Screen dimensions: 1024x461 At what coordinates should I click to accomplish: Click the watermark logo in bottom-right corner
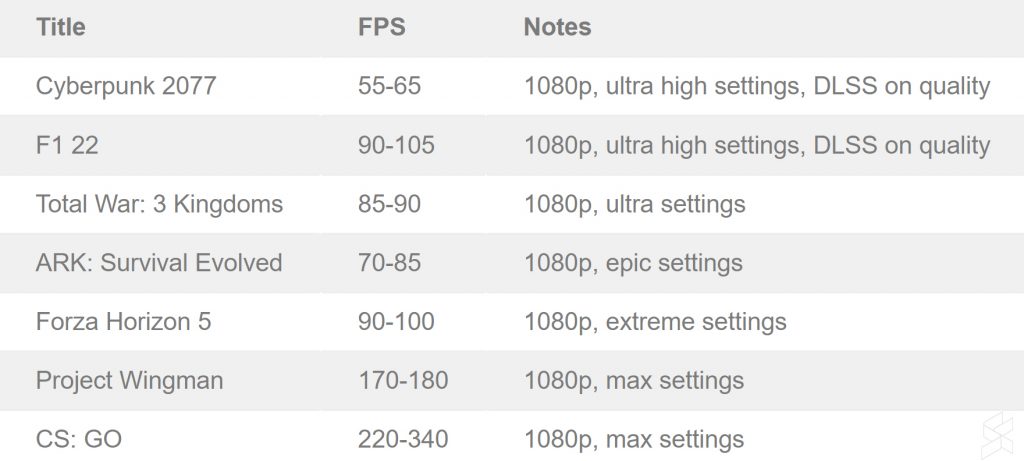click(x=991, y=430)
